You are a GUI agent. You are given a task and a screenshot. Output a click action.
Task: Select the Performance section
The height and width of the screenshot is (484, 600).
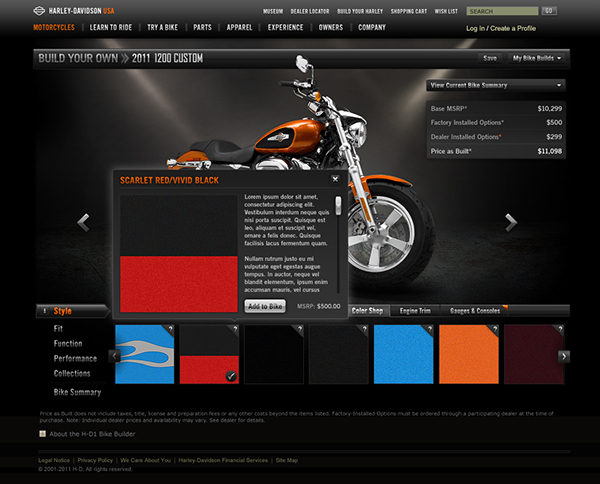[75, 358]
